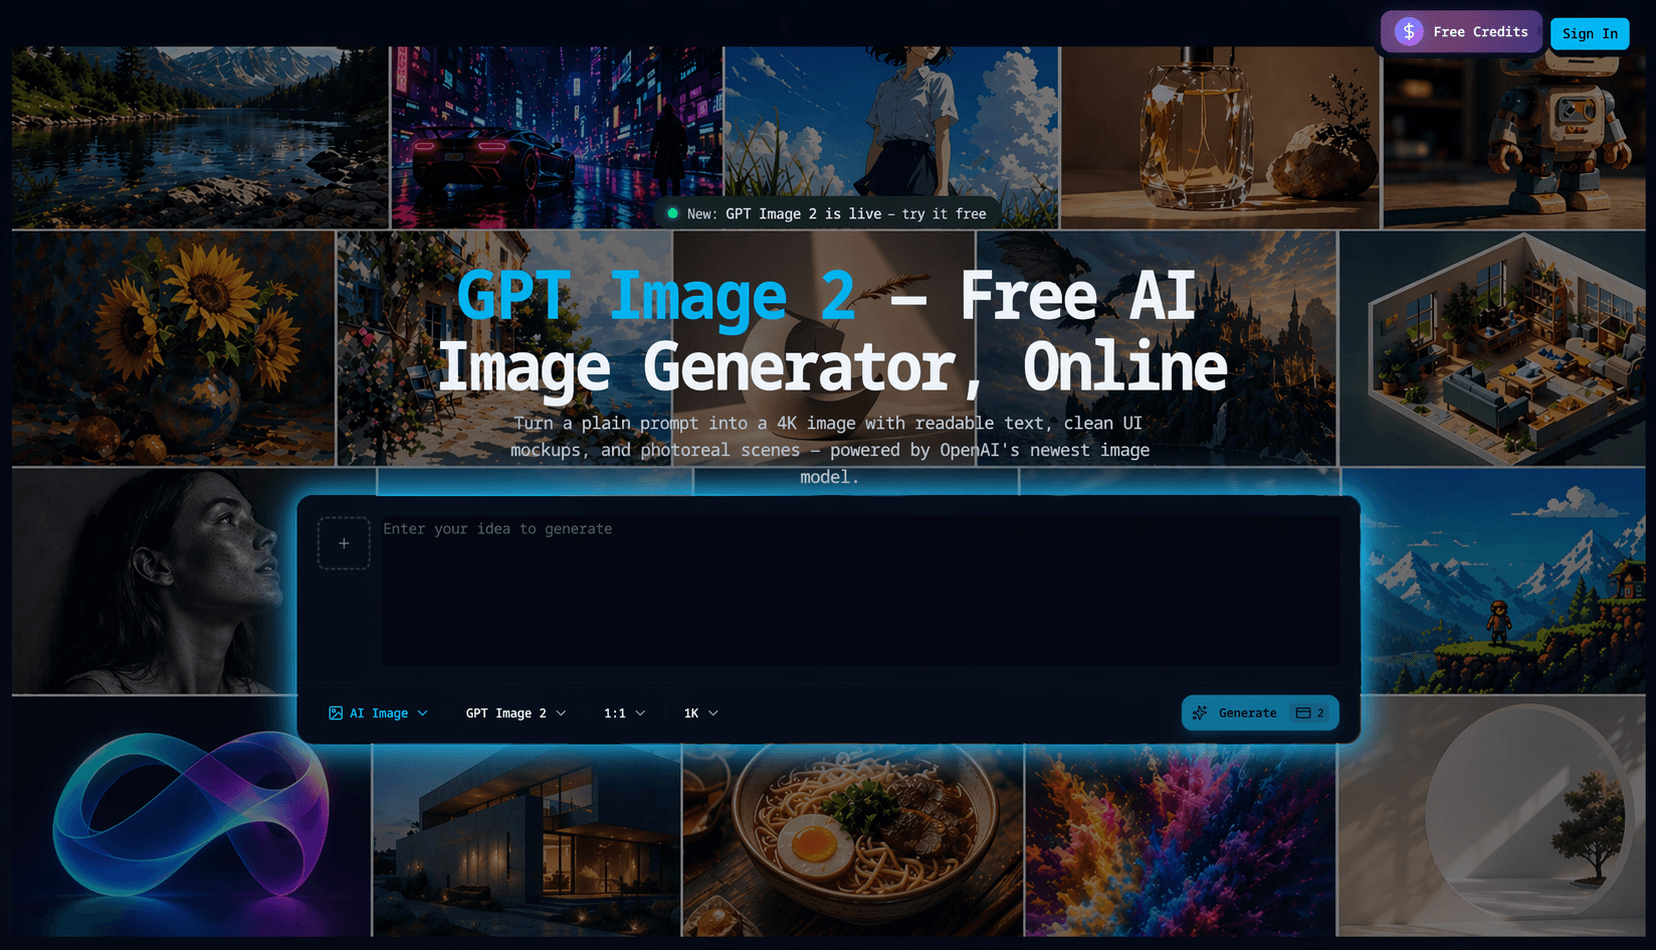Screen dimensions: 1656x950
Task: Click the 'GPT Image 2' blue headline text
Action: click(x=656, y=297)
